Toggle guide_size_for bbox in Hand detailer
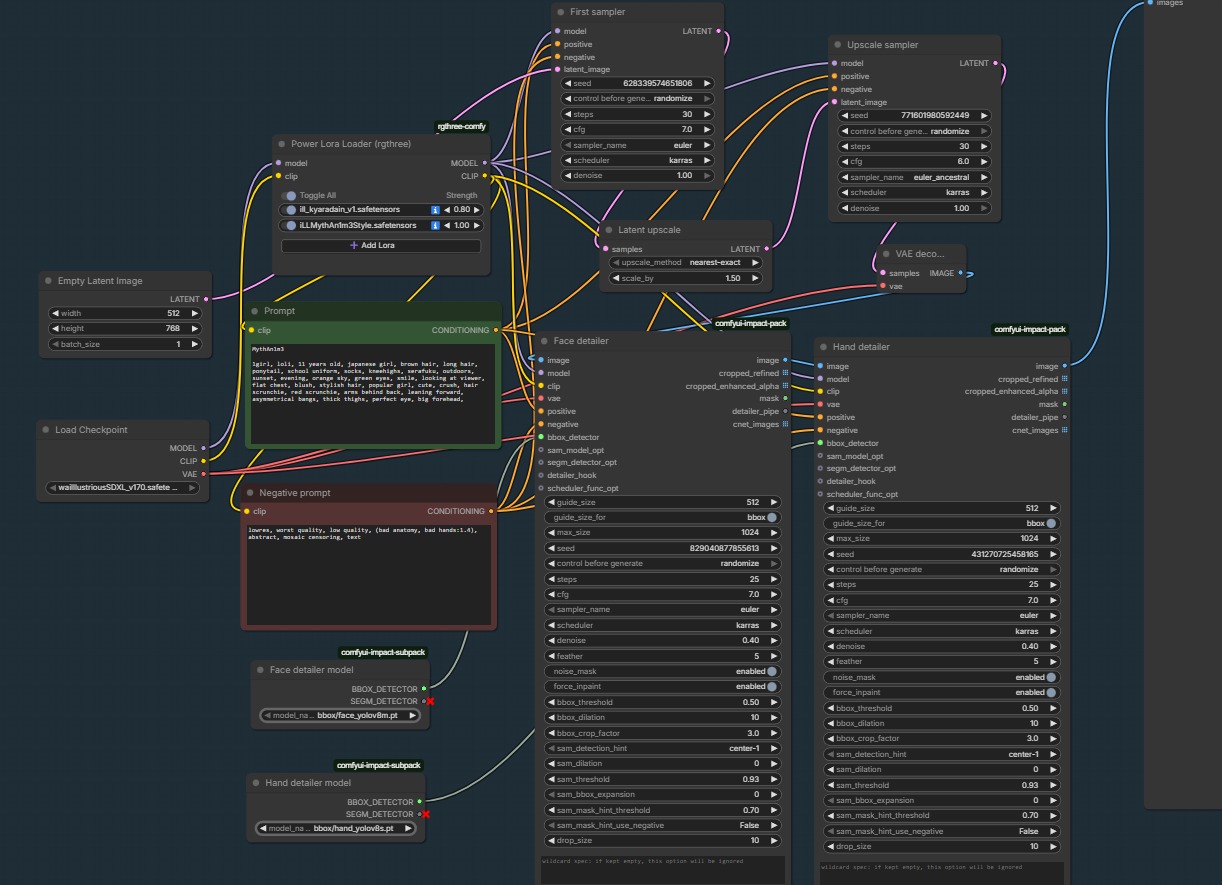Image resolution: width=1222 pixels, height=885 pixels. click(1051, 523)
